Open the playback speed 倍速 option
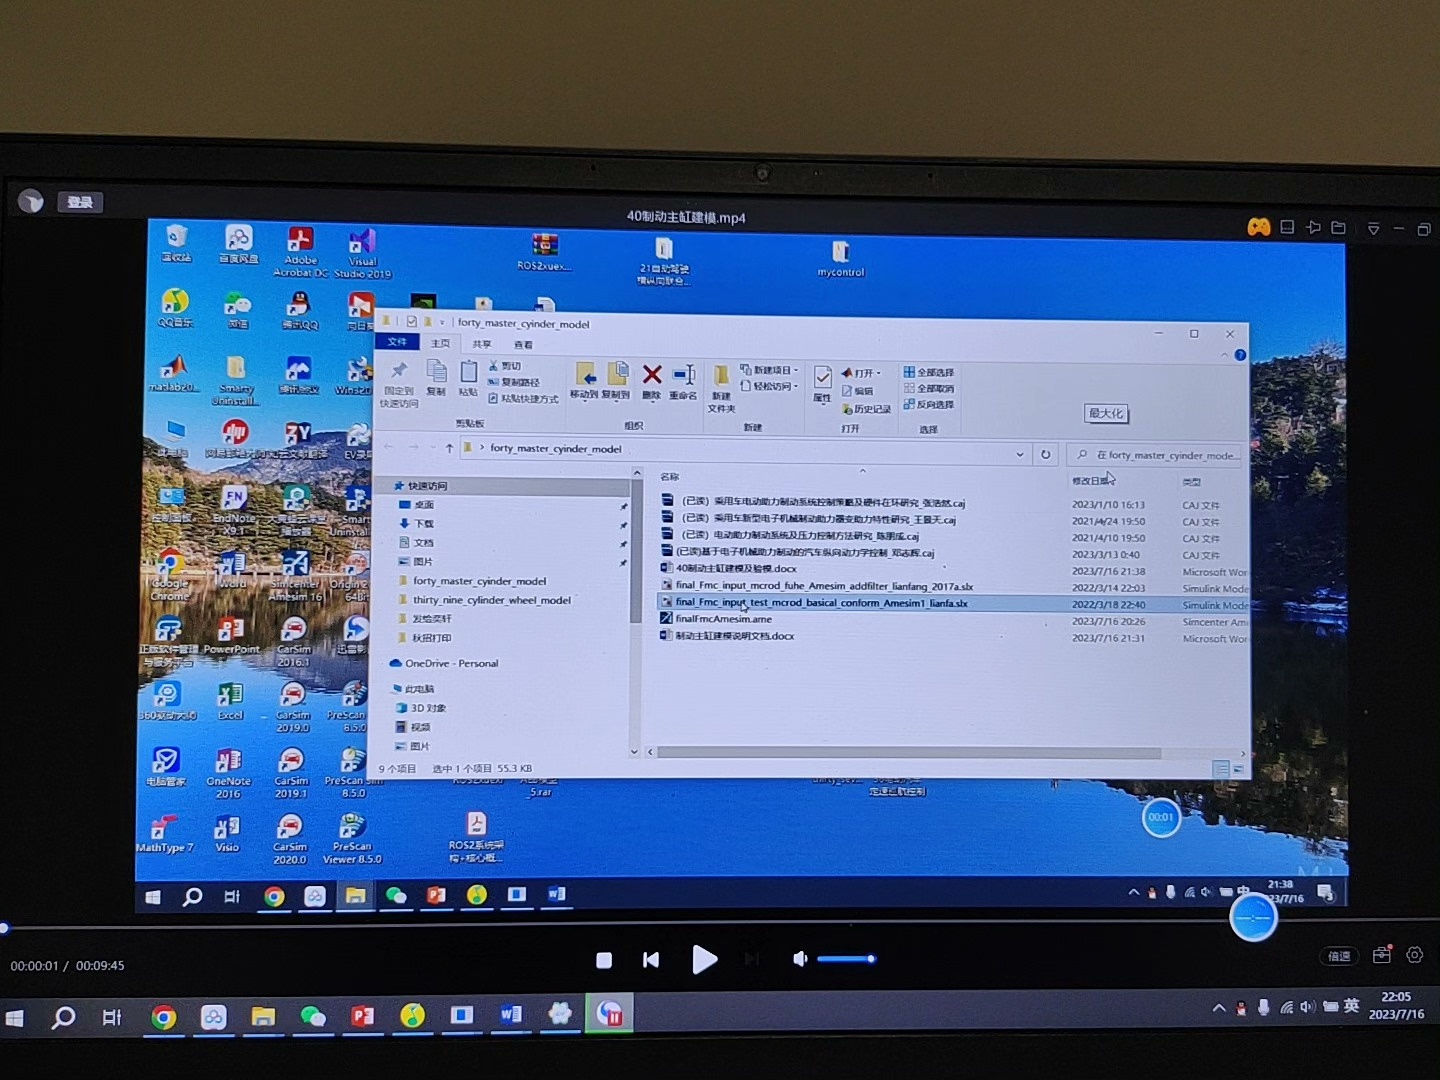 1339,956
